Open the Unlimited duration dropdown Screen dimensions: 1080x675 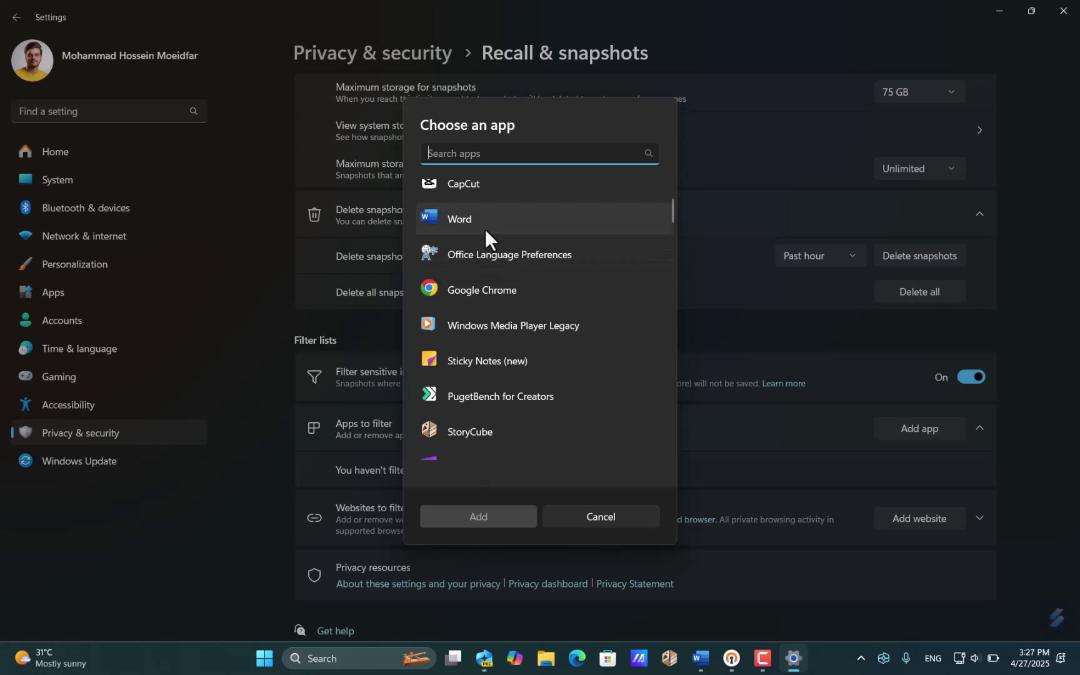tap(919, 168)
